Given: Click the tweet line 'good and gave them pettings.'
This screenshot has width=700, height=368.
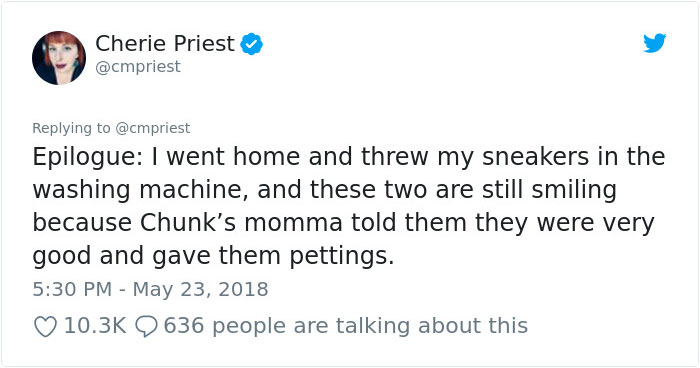Looking at the screenshot, I should click(213, 256).
